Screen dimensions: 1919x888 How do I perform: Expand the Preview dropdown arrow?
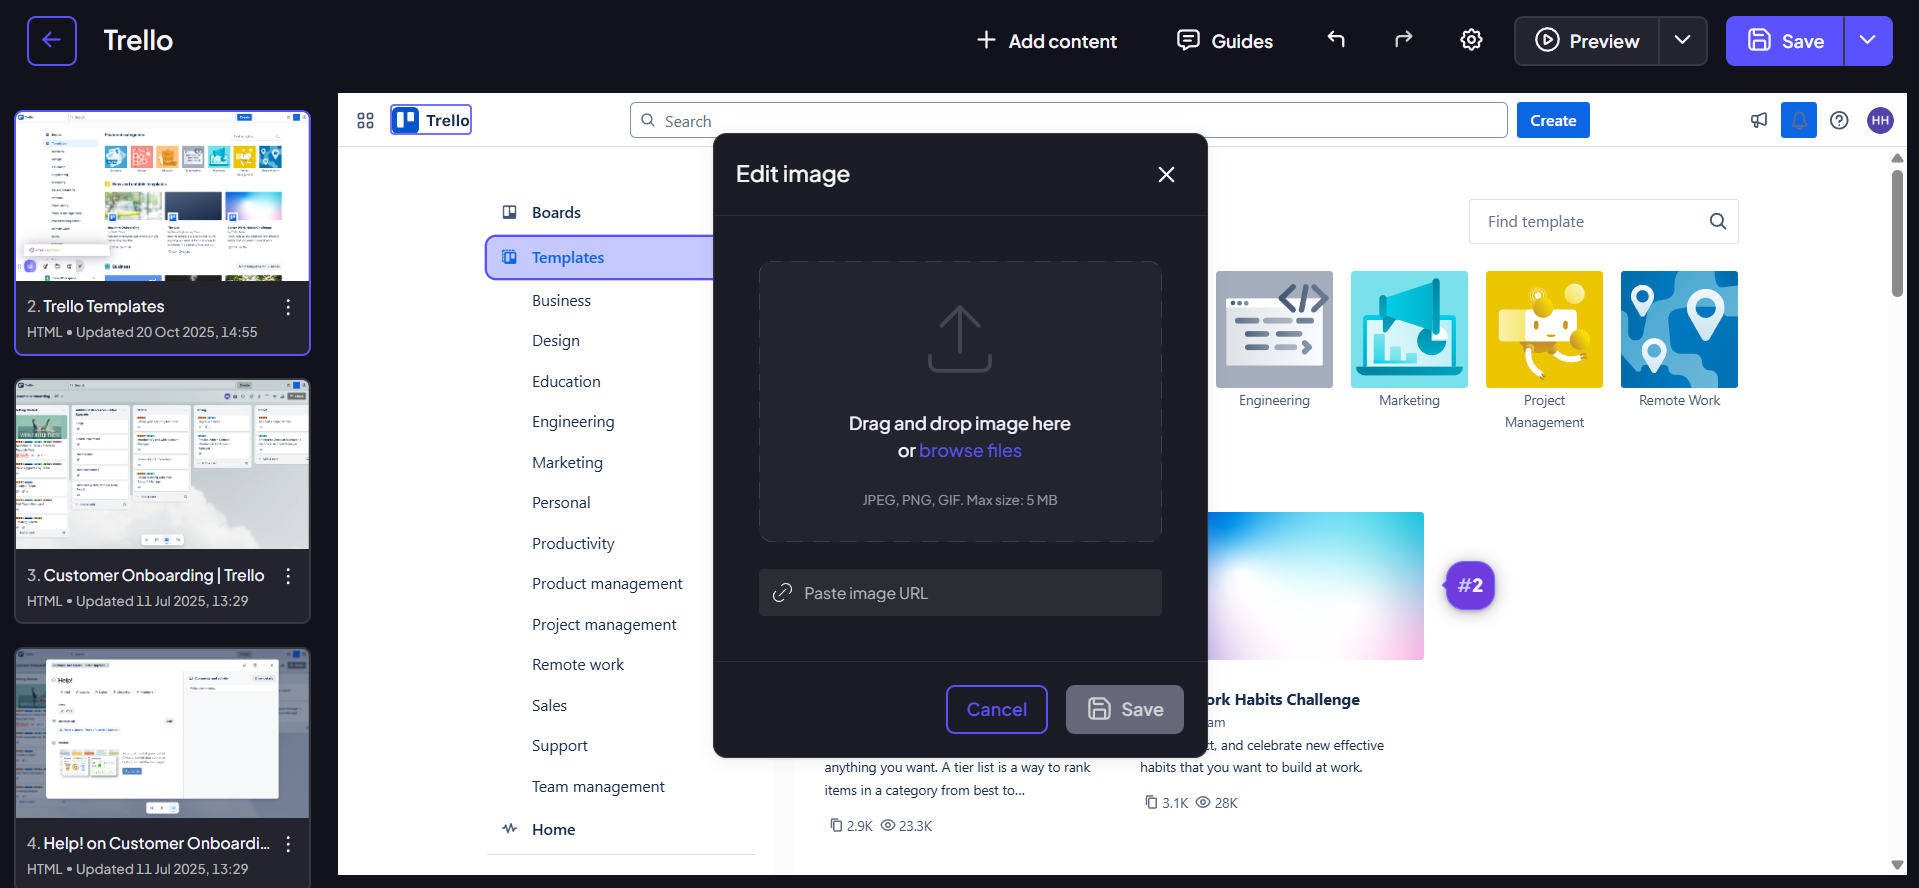click(1683, 41)
